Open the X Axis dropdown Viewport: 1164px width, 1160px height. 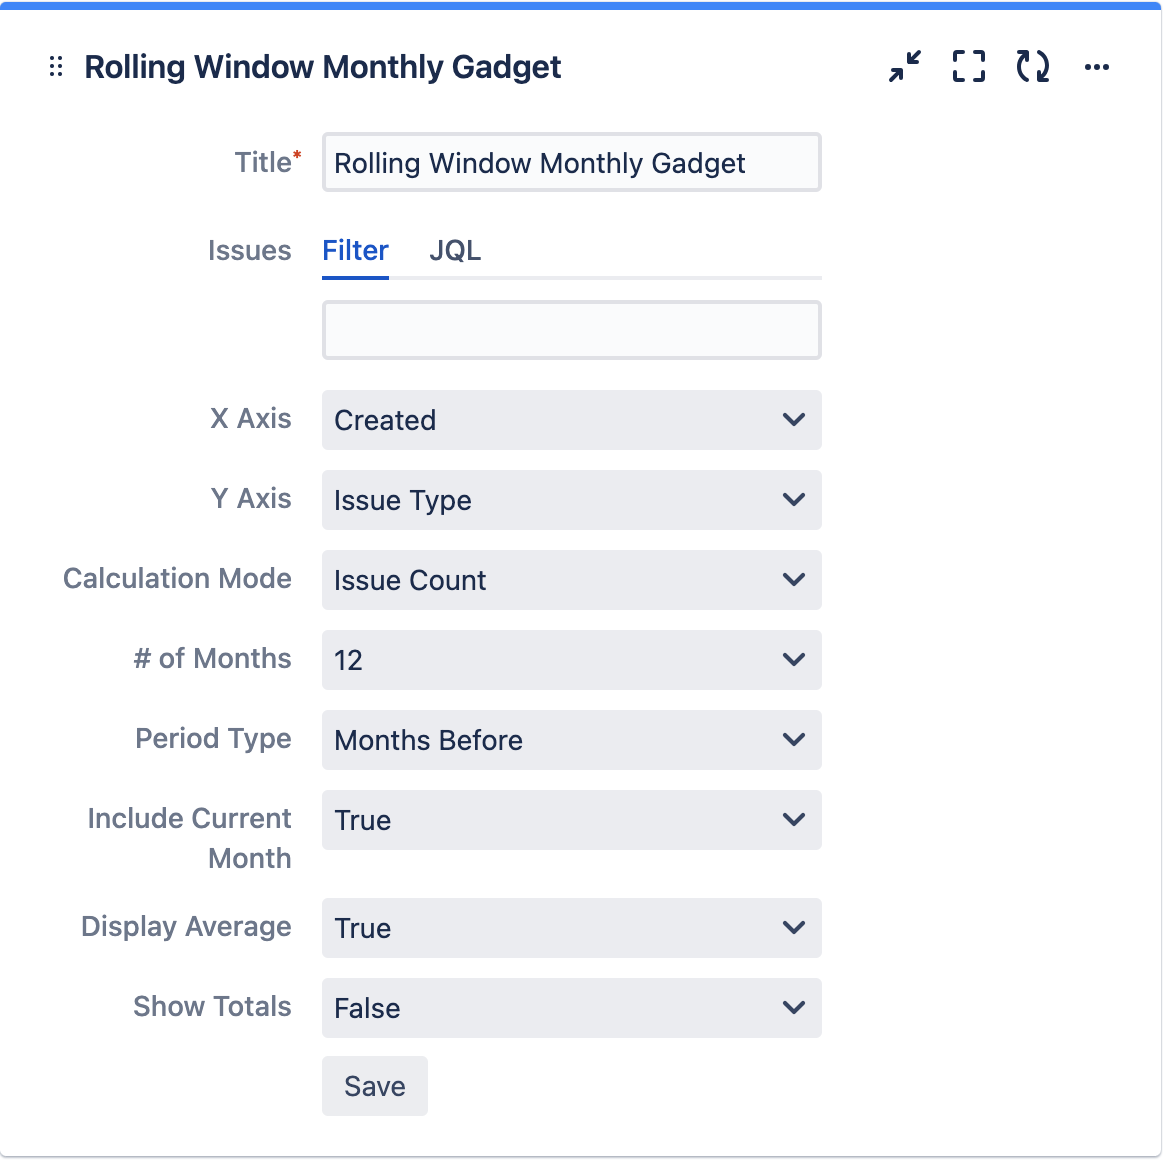tap(571, 420)
